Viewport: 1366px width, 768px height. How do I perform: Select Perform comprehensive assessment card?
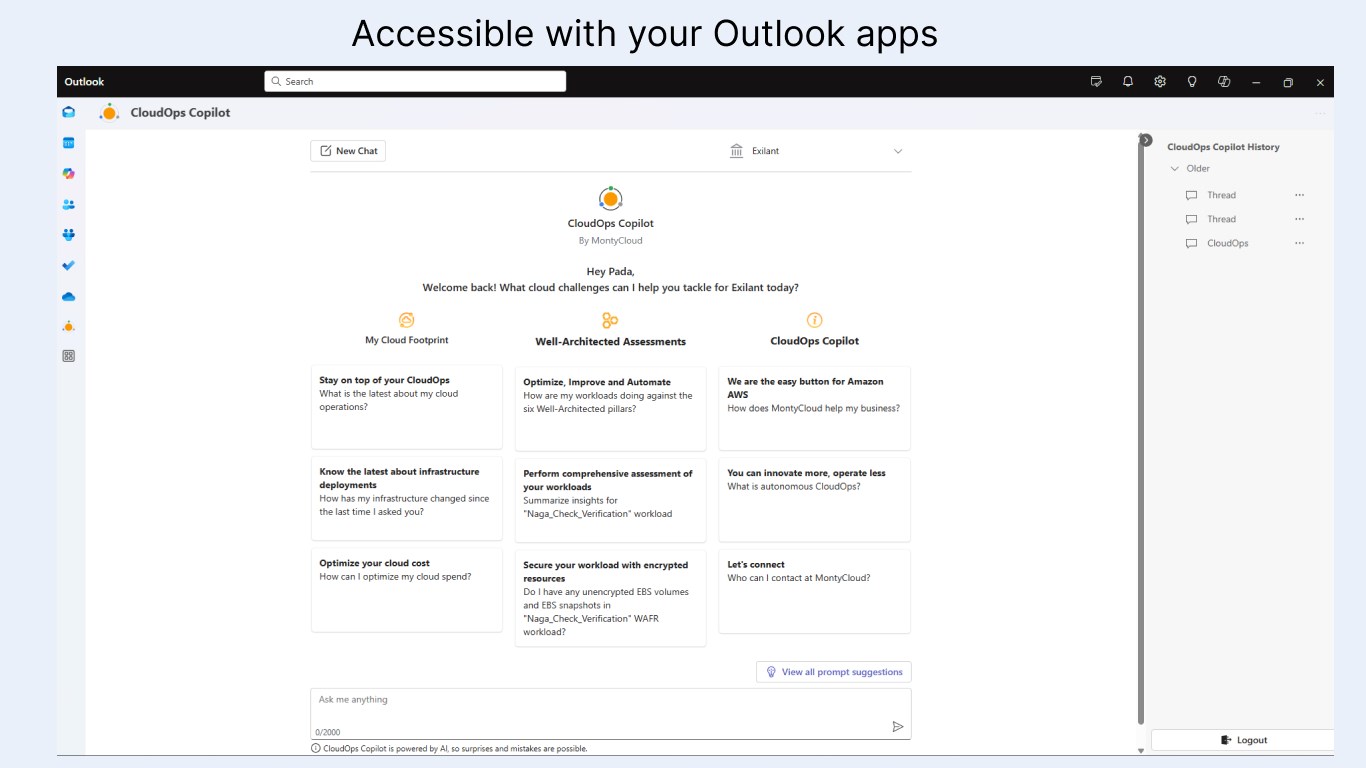click(611, 500)
